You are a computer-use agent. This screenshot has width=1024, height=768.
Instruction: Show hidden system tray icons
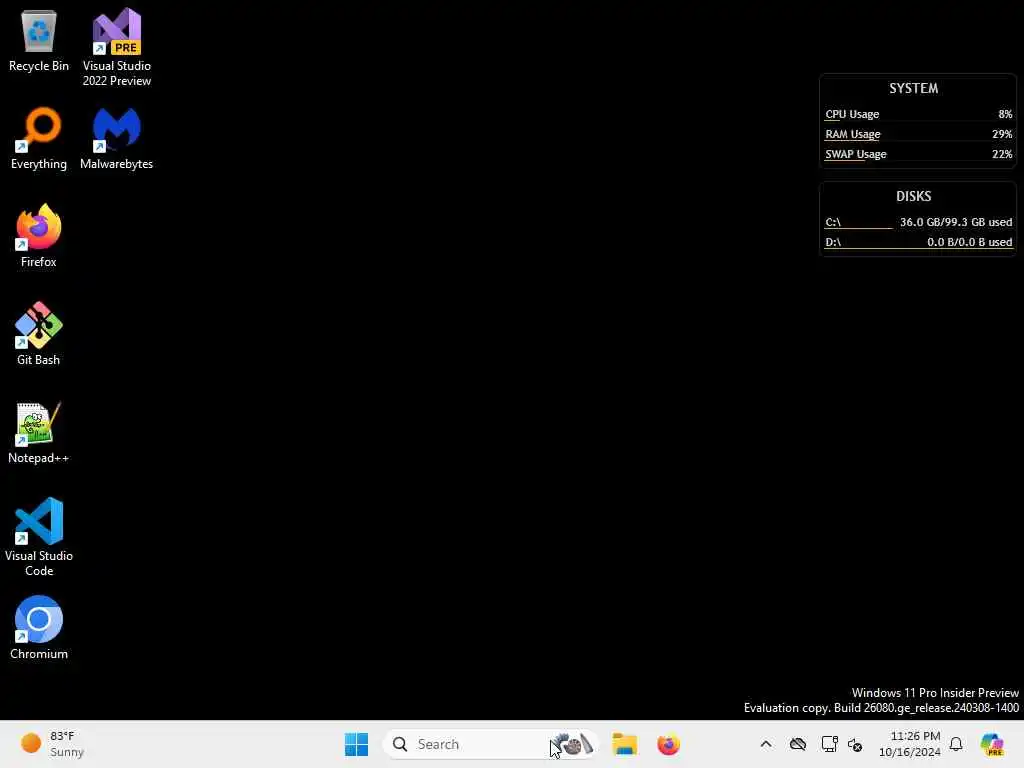[x=766, y=744]
